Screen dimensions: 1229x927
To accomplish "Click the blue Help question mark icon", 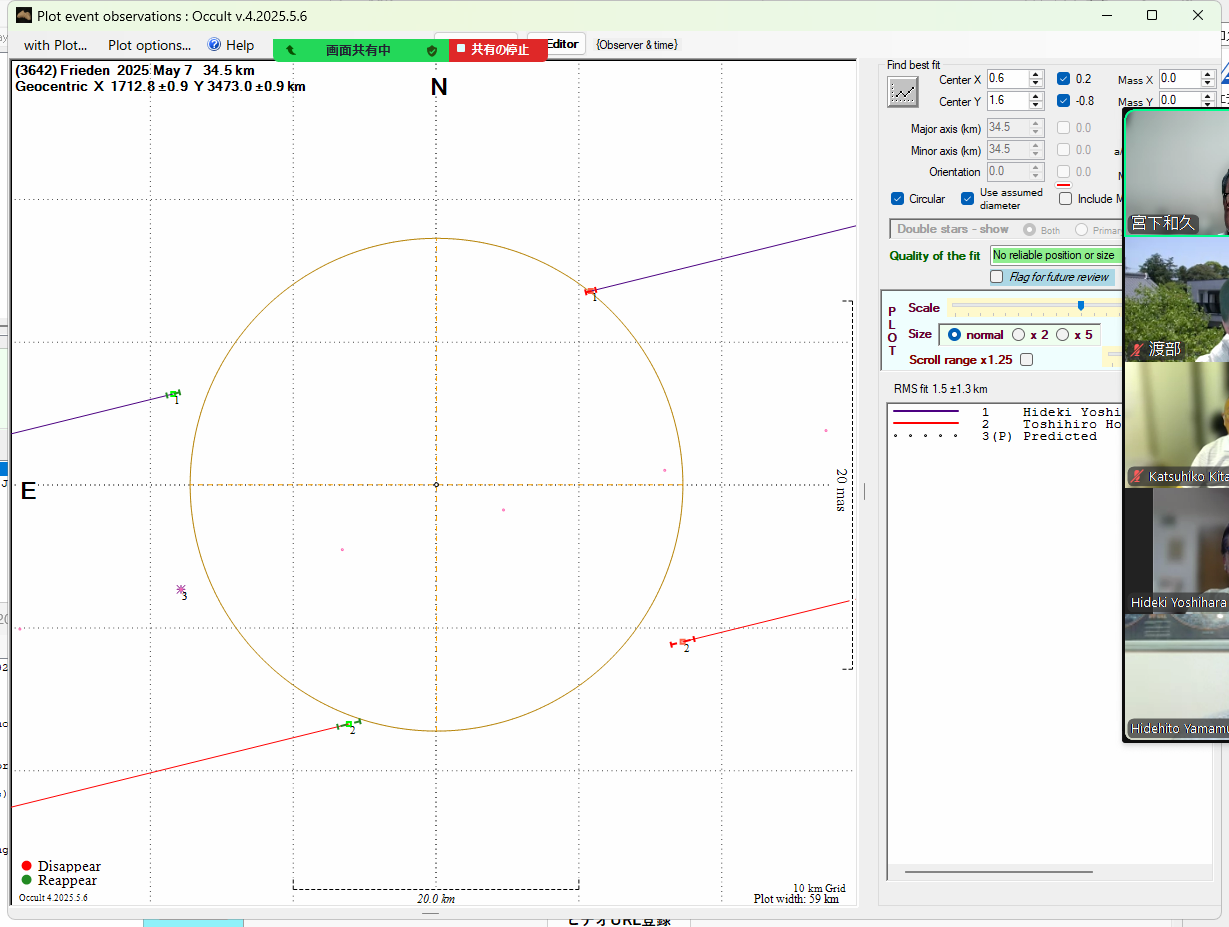I will click(x=214, y=45).
